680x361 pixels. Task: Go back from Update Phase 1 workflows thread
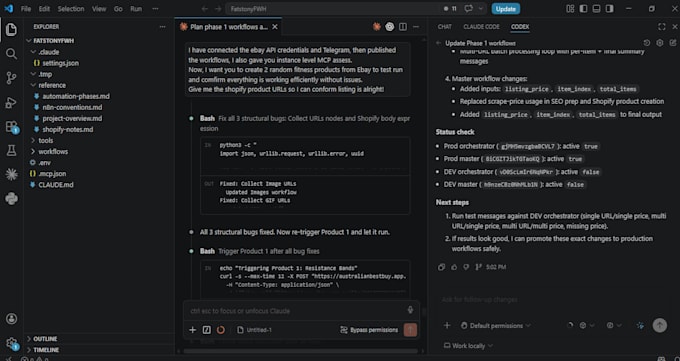(438, 43)
